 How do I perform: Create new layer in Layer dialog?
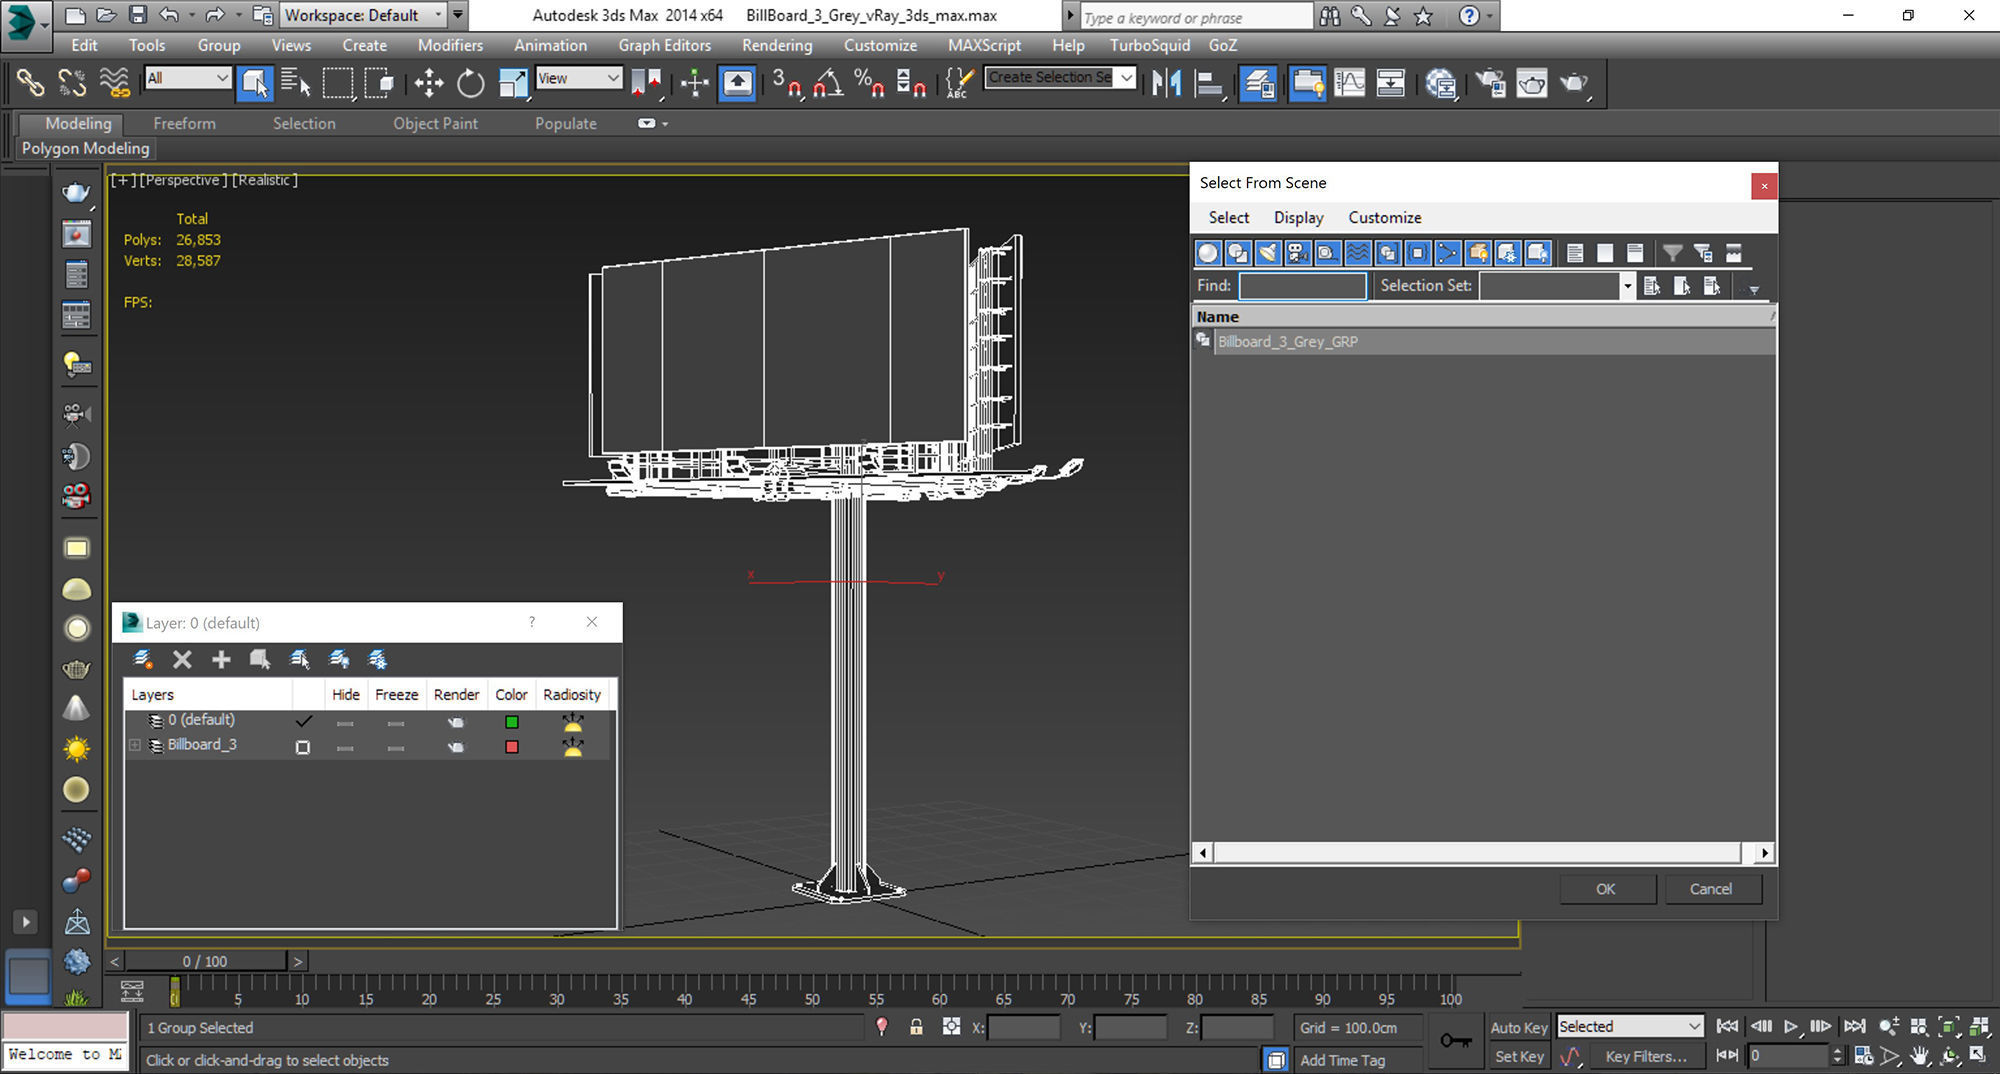[143, 659]
